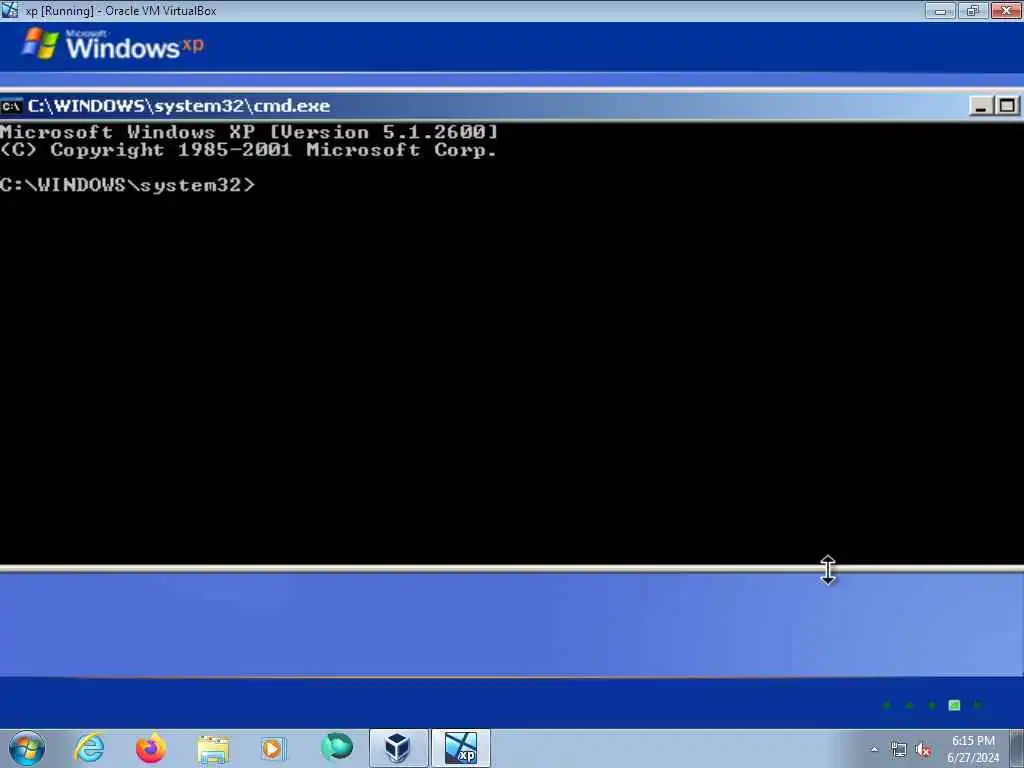
Task: Launch Internet Explorer from the taskbar
Action: [89, 748]
